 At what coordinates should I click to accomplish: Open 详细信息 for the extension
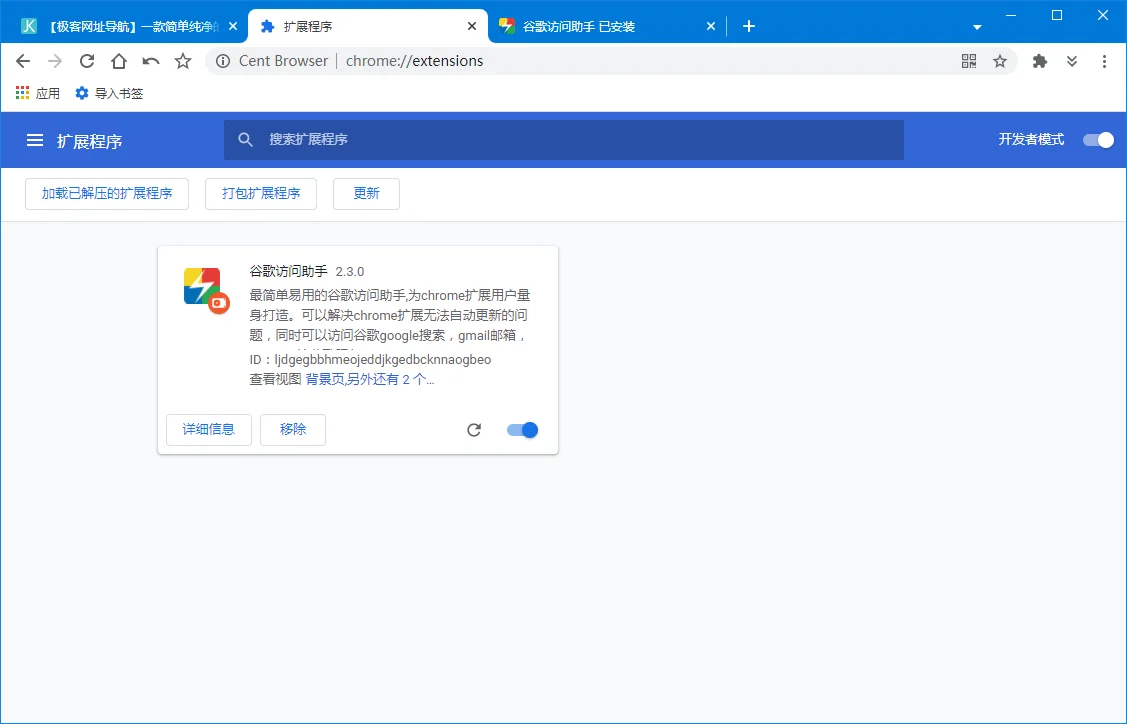pos(209,430)
